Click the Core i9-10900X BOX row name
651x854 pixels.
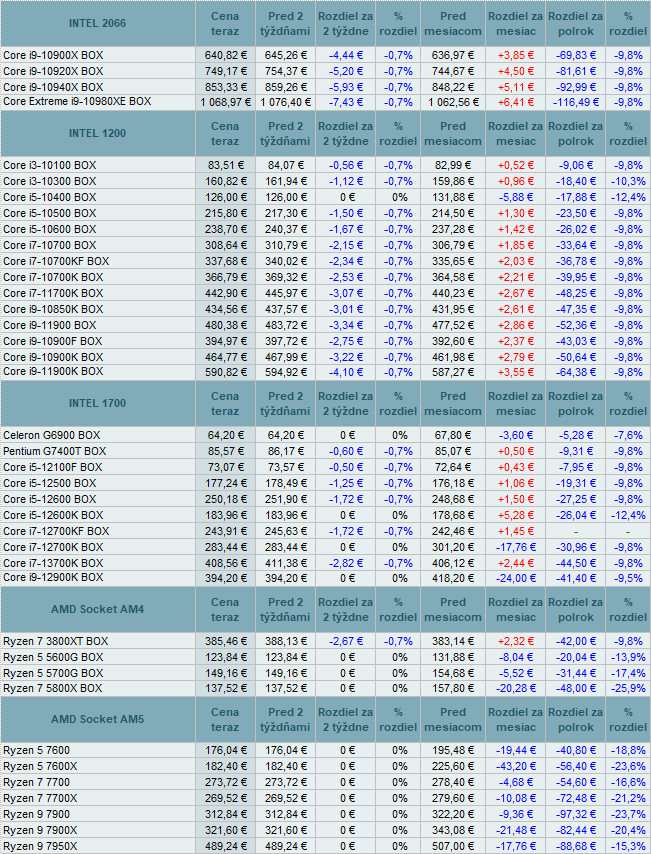53,55
